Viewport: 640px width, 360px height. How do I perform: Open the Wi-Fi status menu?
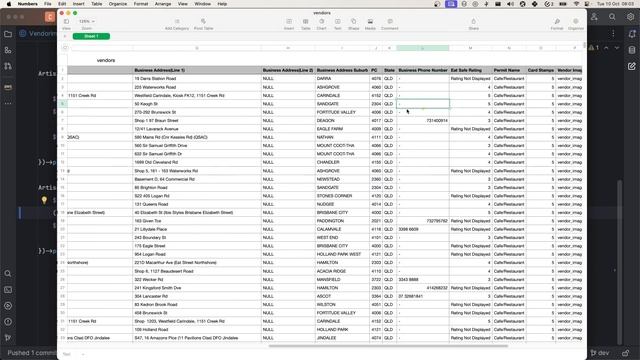pyautogui.click(x=576, y=4)
